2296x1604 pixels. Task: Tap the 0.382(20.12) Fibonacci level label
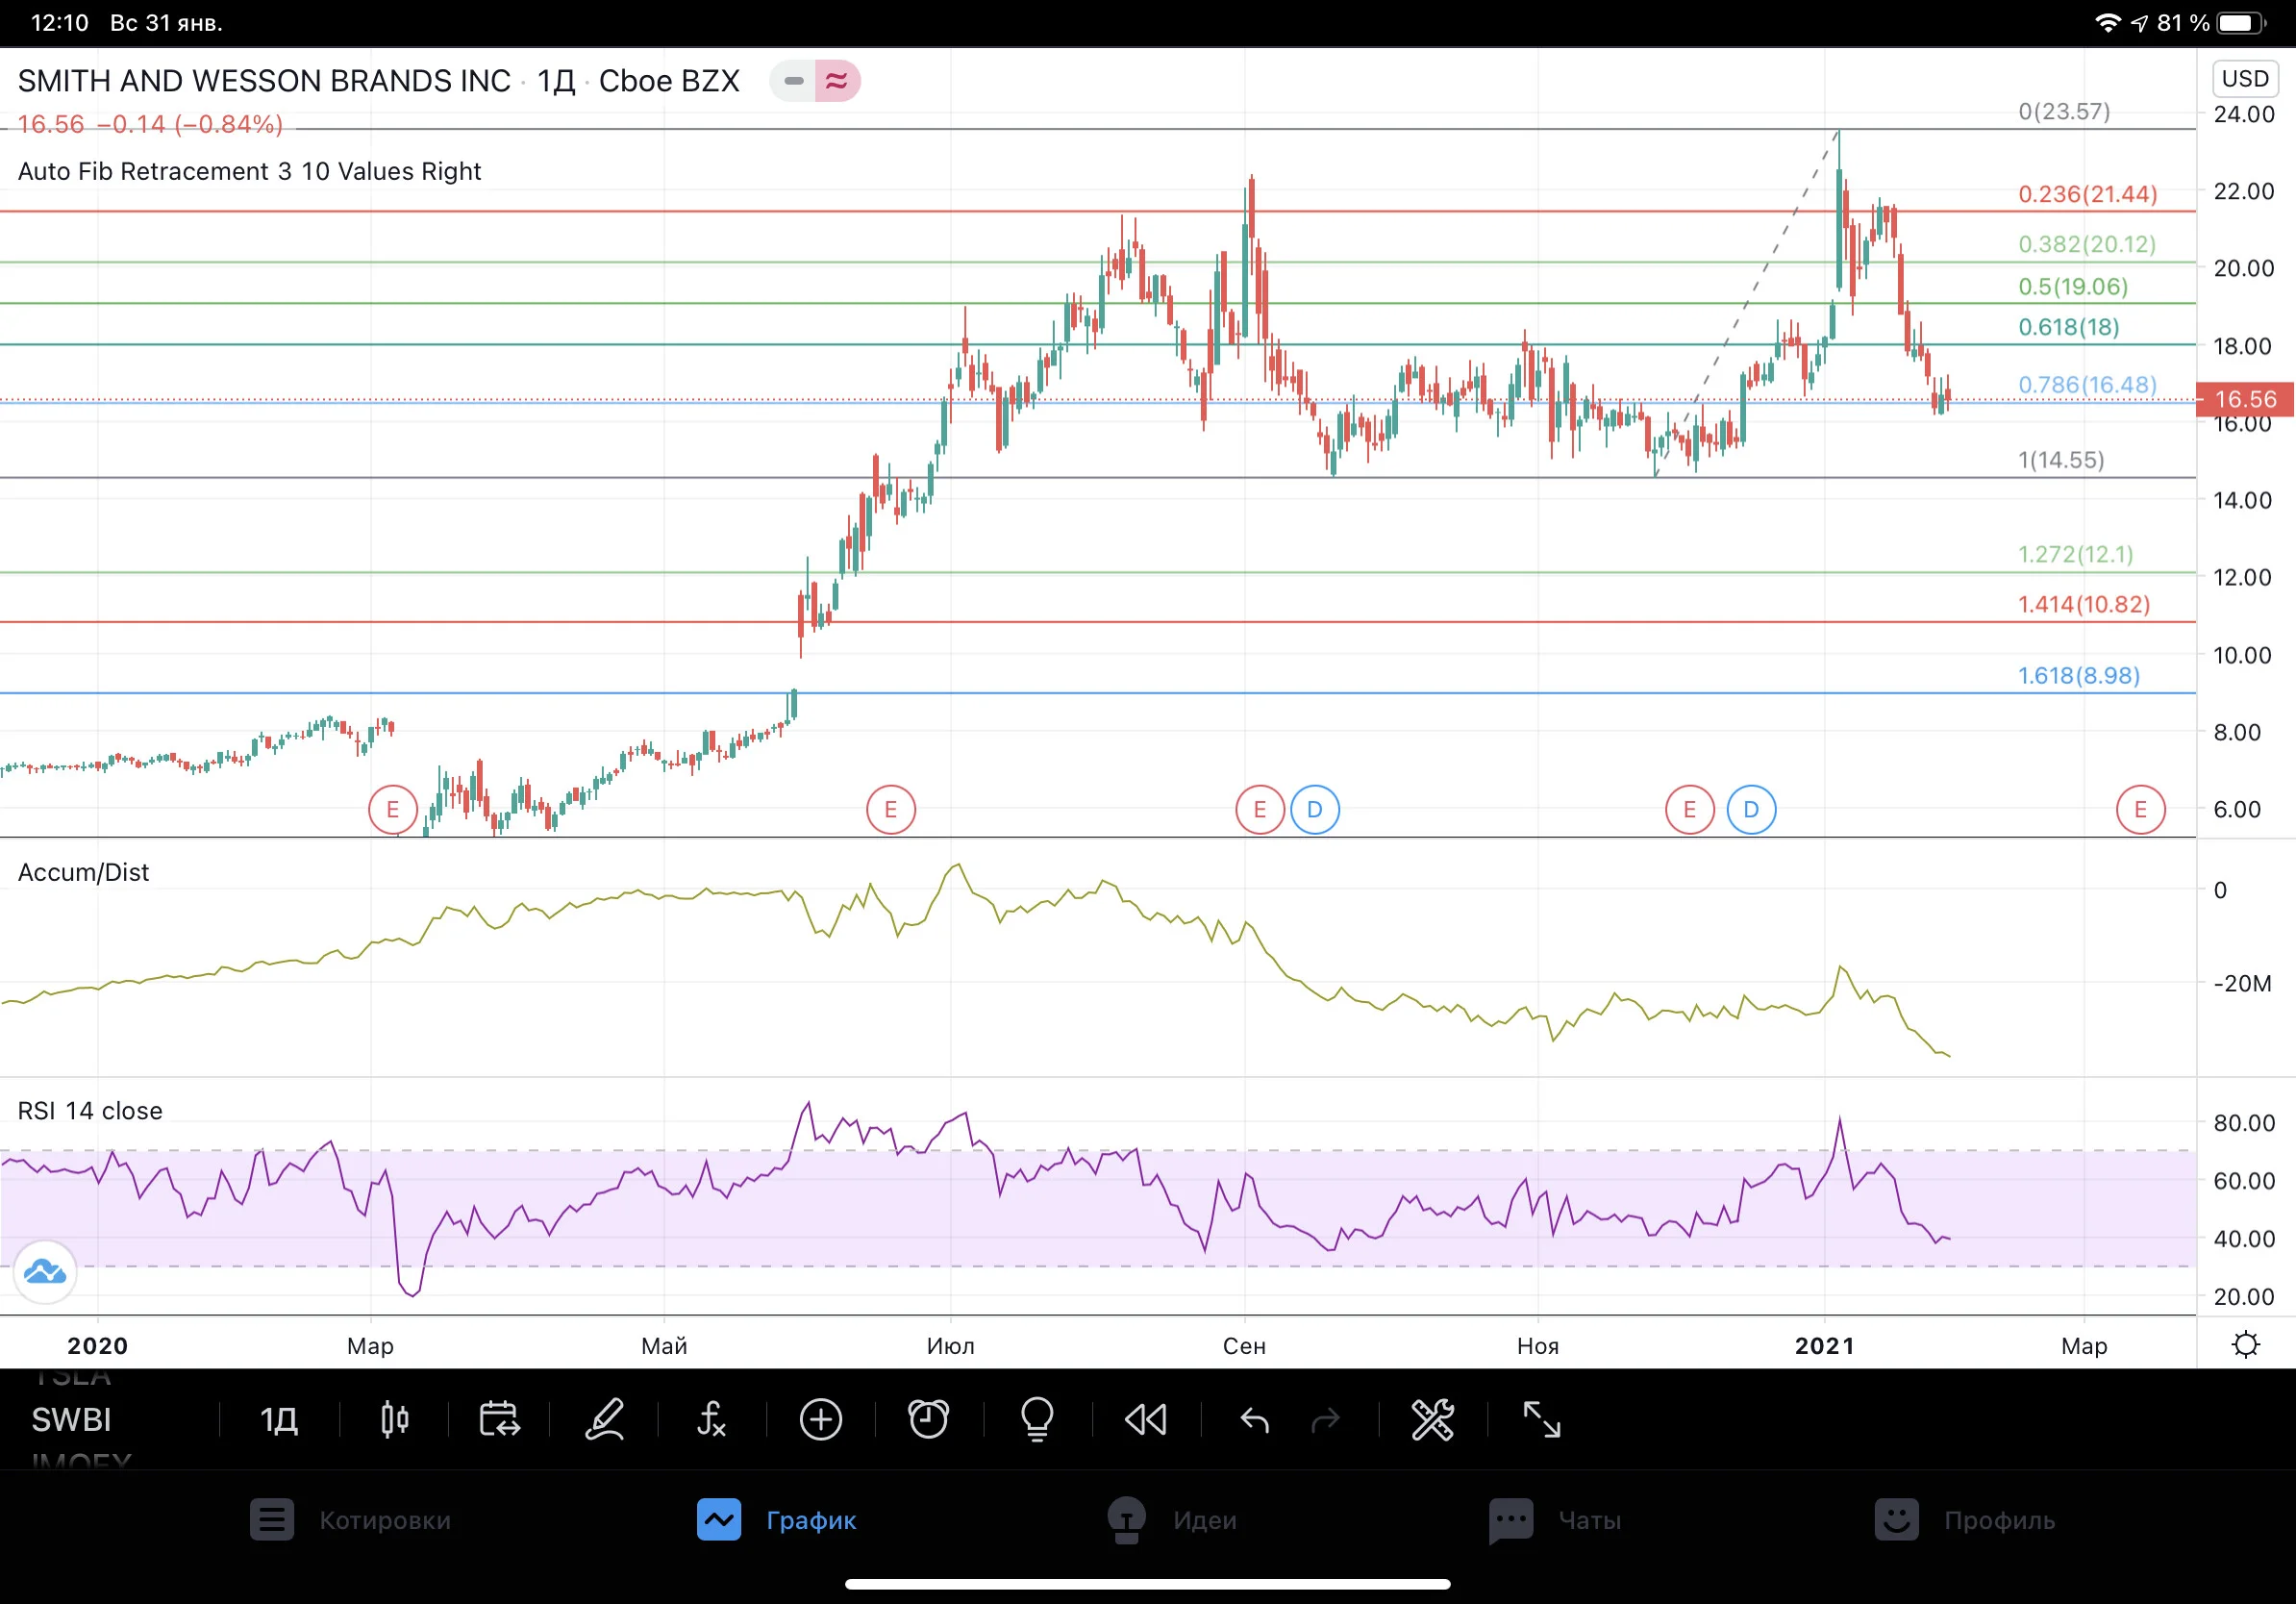[x=2086, y=244]
